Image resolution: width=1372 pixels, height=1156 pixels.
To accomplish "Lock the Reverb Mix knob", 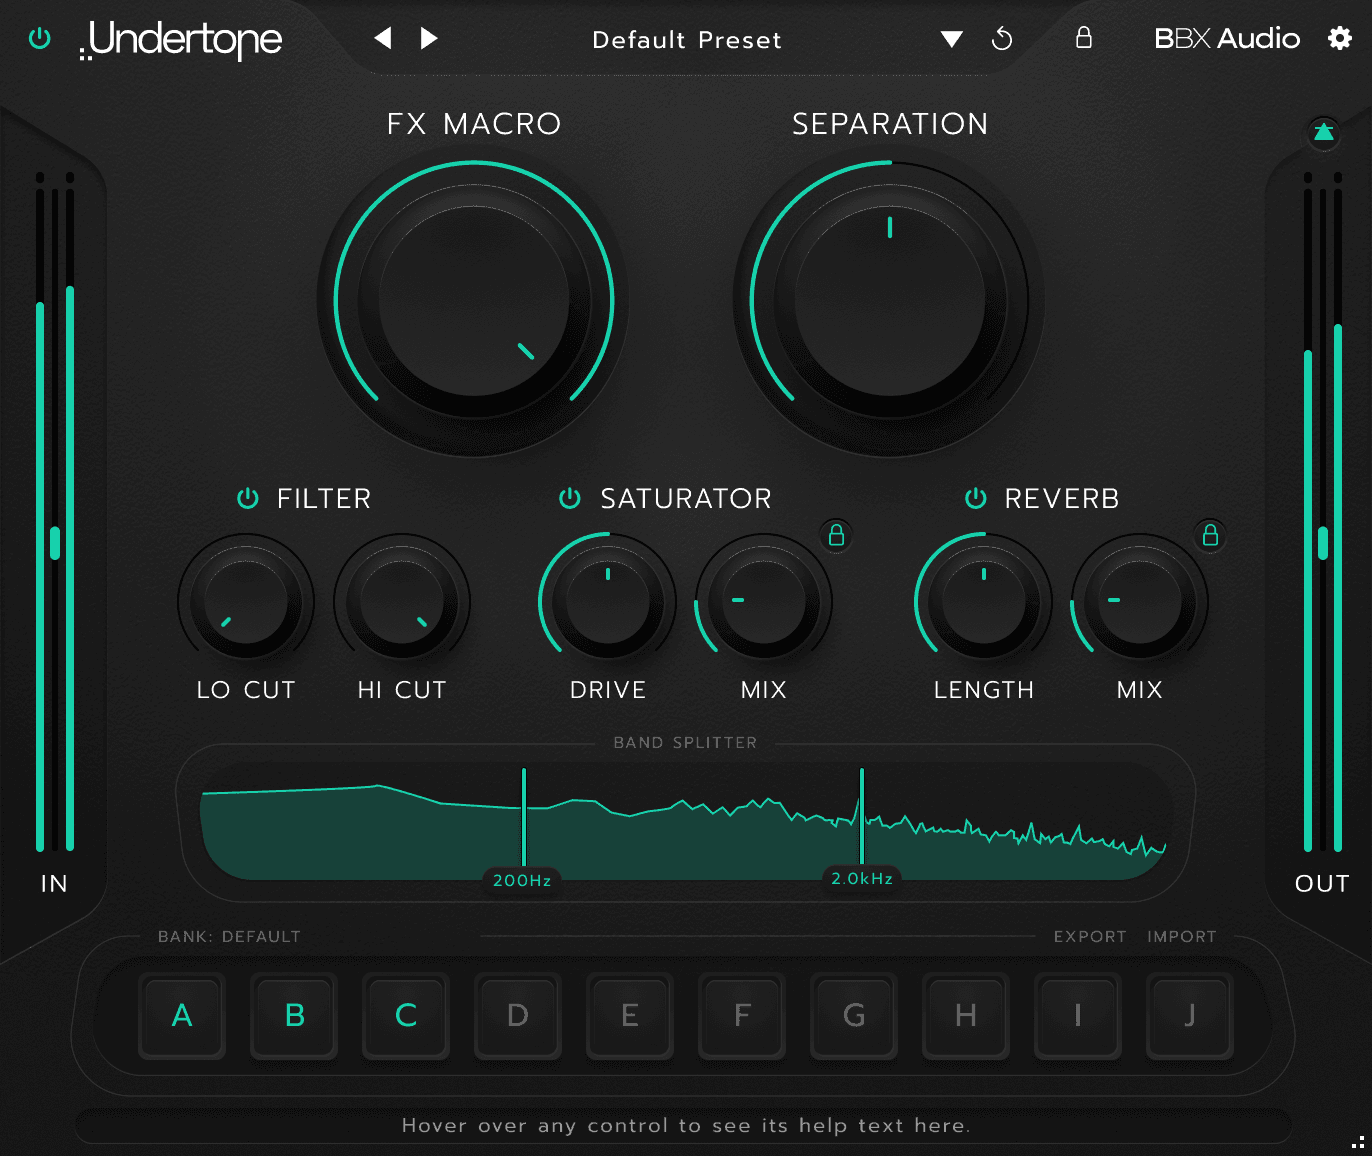I will click(x=1210, y=536).
